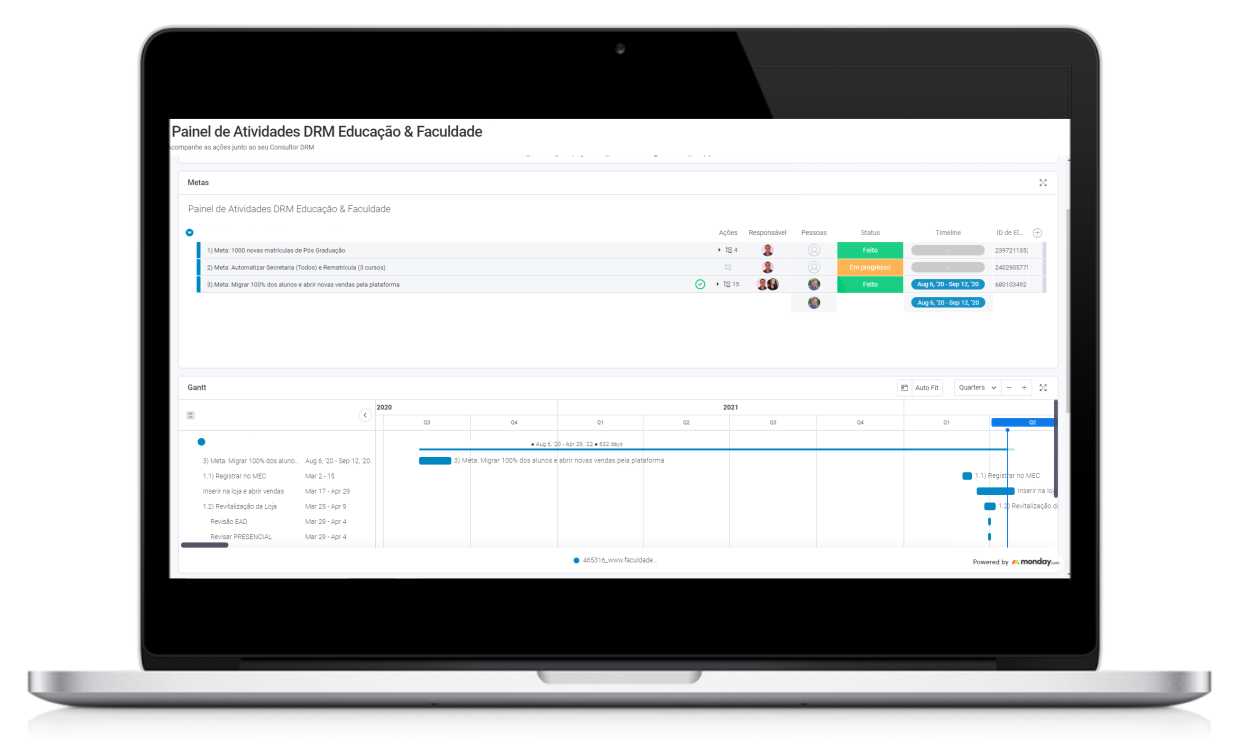Open the two Responsável avatars on Meta 3
This screenshot has height=744, width=1240.
pos(767,284)
